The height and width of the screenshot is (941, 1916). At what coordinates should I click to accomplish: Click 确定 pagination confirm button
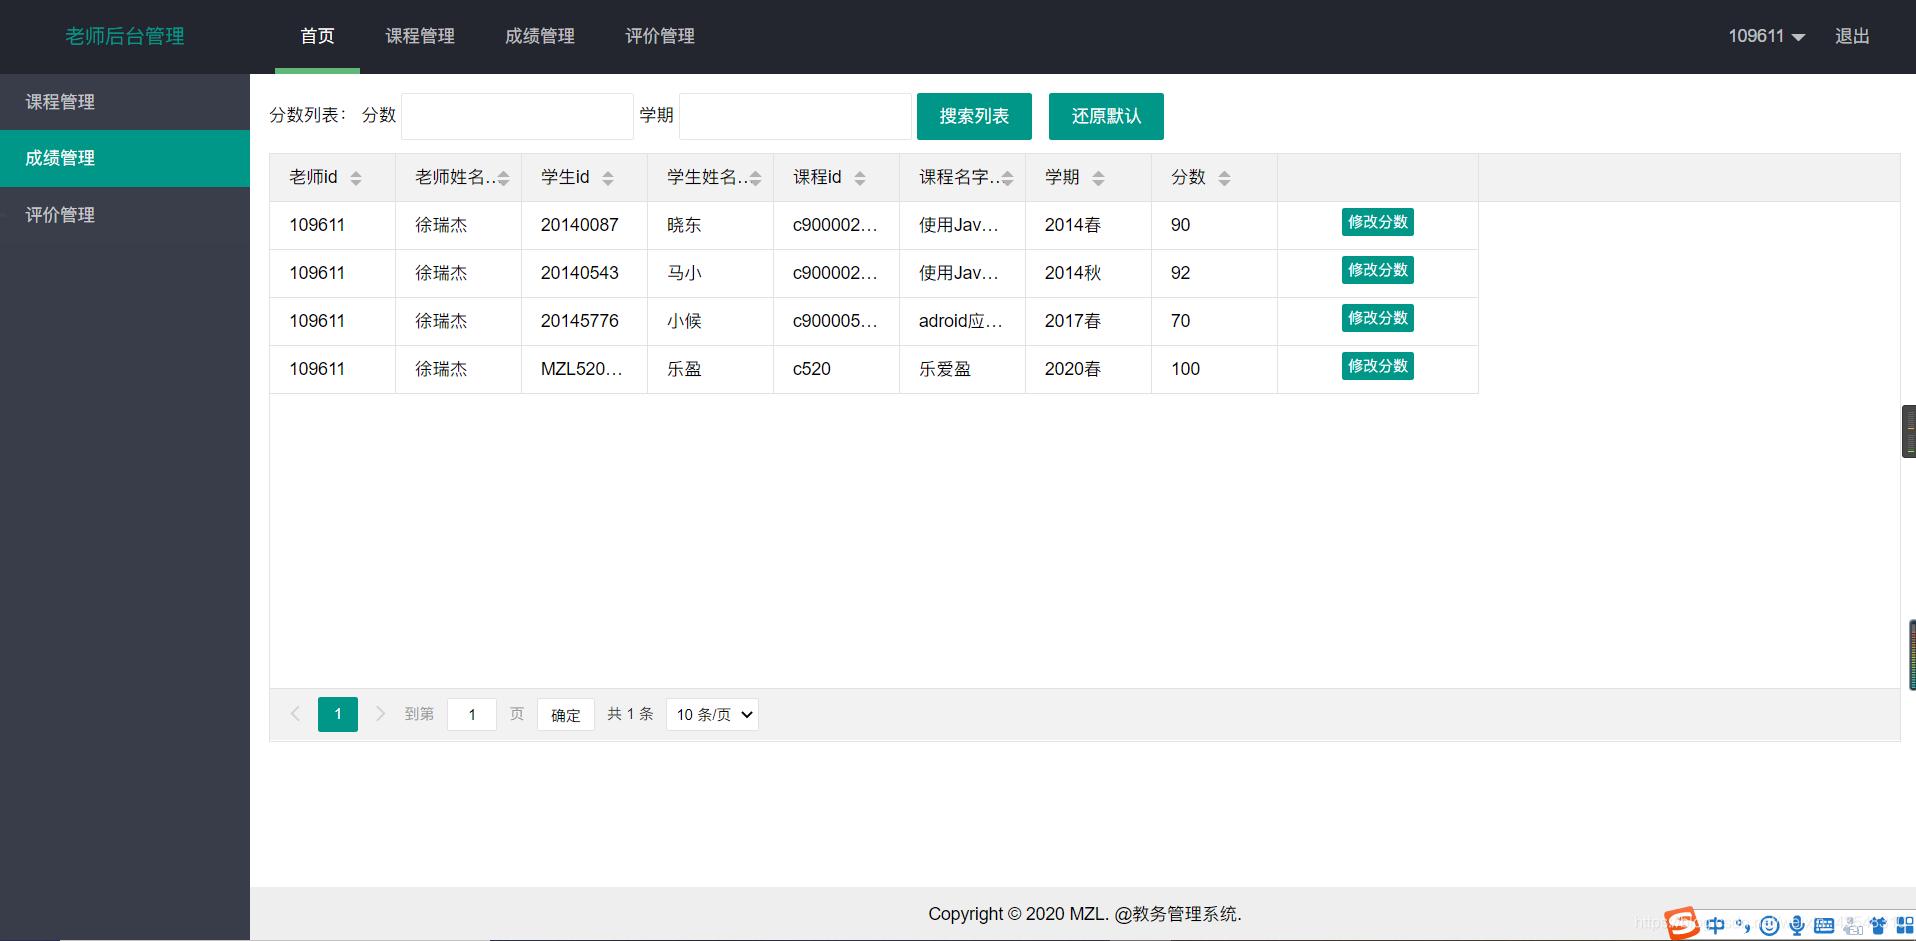pos(566,714)
